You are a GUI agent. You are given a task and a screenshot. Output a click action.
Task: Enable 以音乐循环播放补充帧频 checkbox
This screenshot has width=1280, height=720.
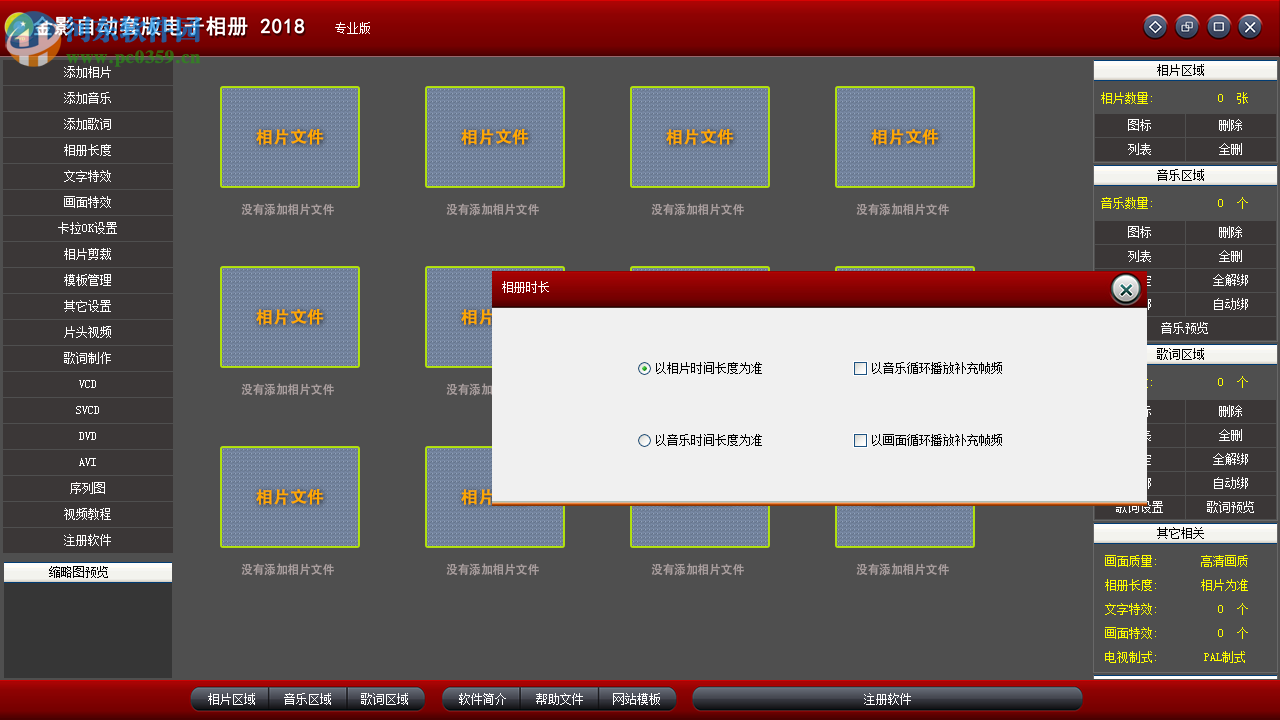tap(928, 369)
